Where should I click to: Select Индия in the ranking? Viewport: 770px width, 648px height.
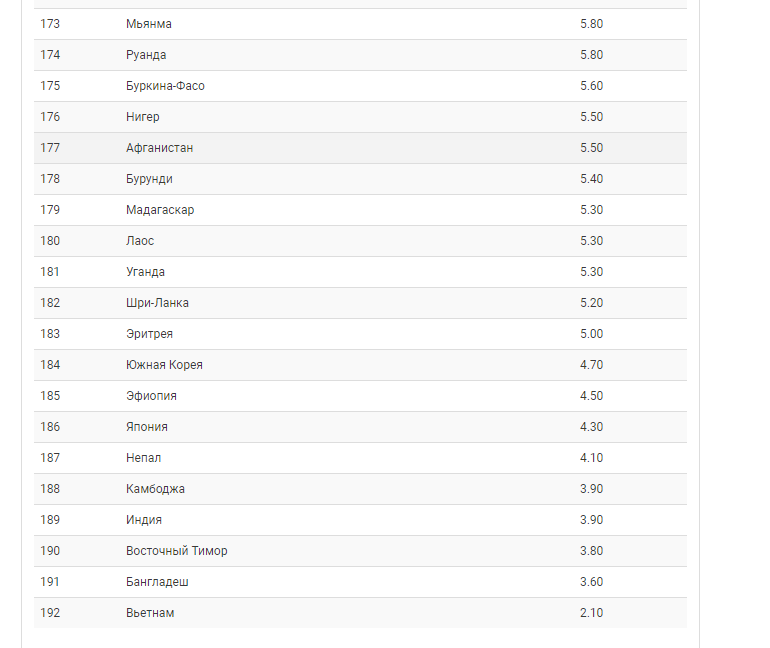pos(144,520)
